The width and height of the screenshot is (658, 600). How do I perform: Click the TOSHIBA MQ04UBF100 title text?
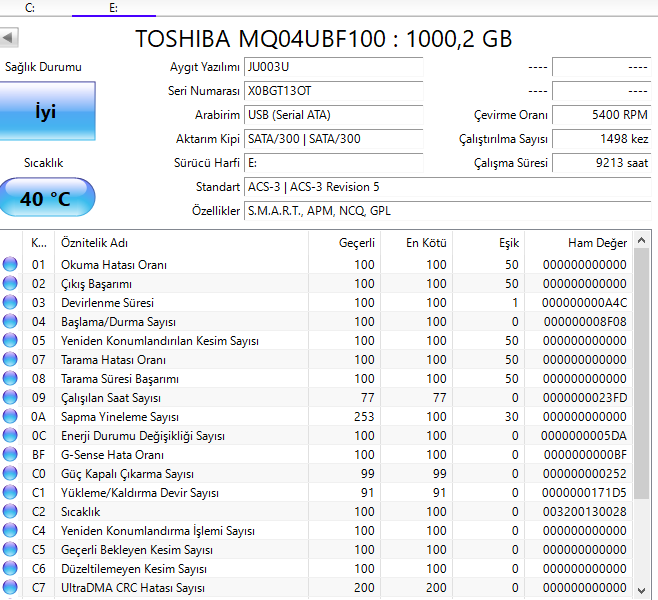(x=324, y=39)
